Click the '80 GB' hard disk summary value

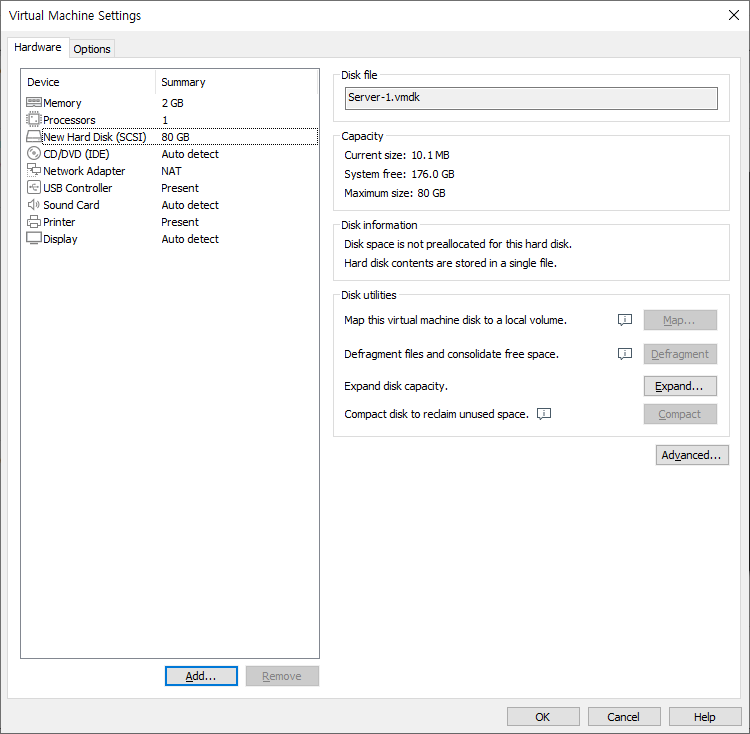point(175,137)
